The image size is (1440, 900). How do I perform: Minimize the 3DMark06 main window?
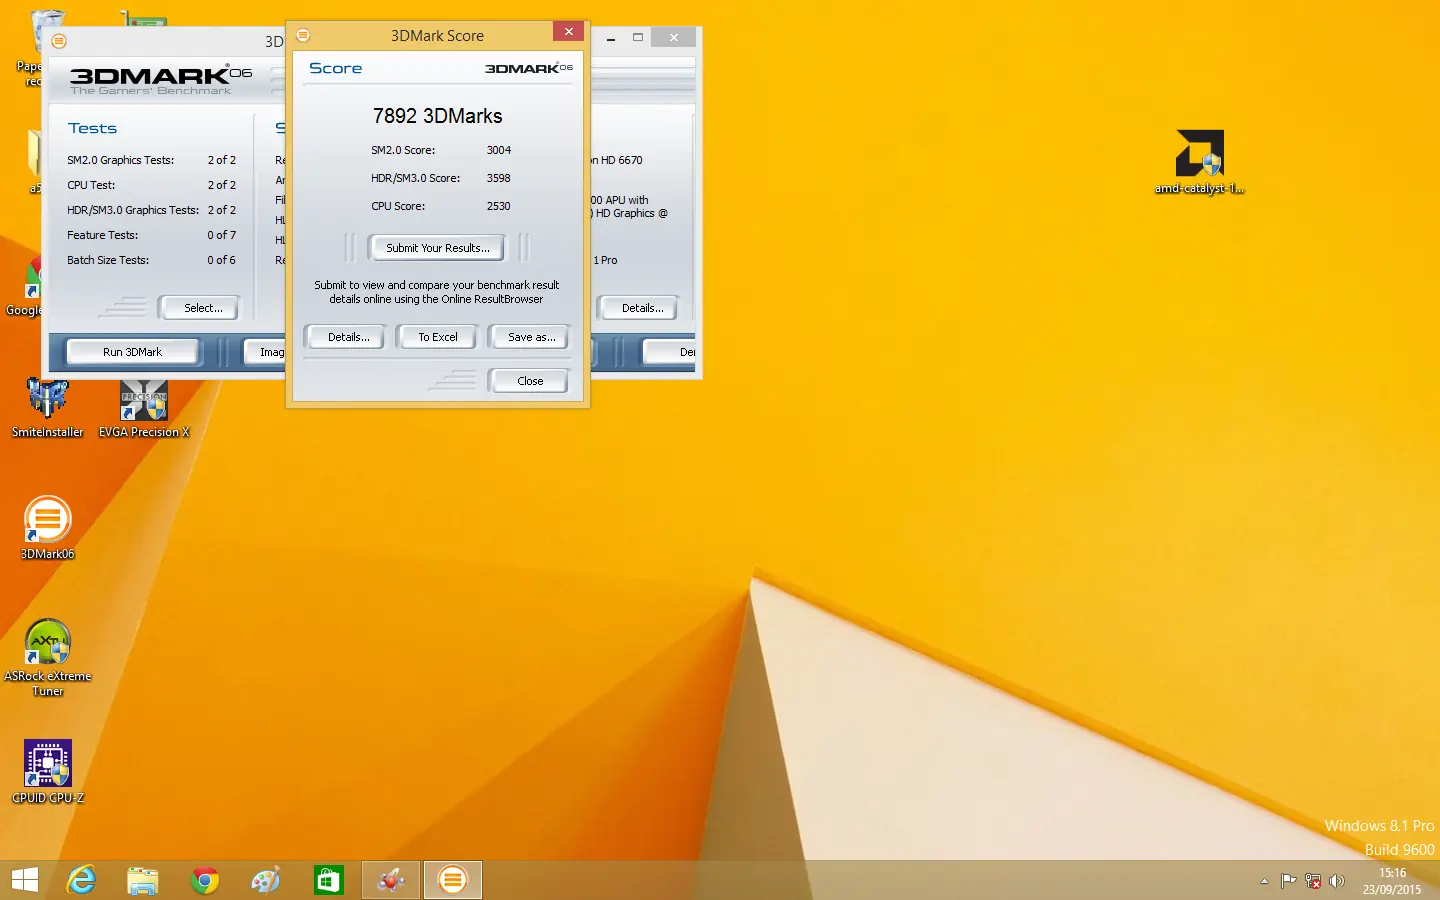[611, 38]
